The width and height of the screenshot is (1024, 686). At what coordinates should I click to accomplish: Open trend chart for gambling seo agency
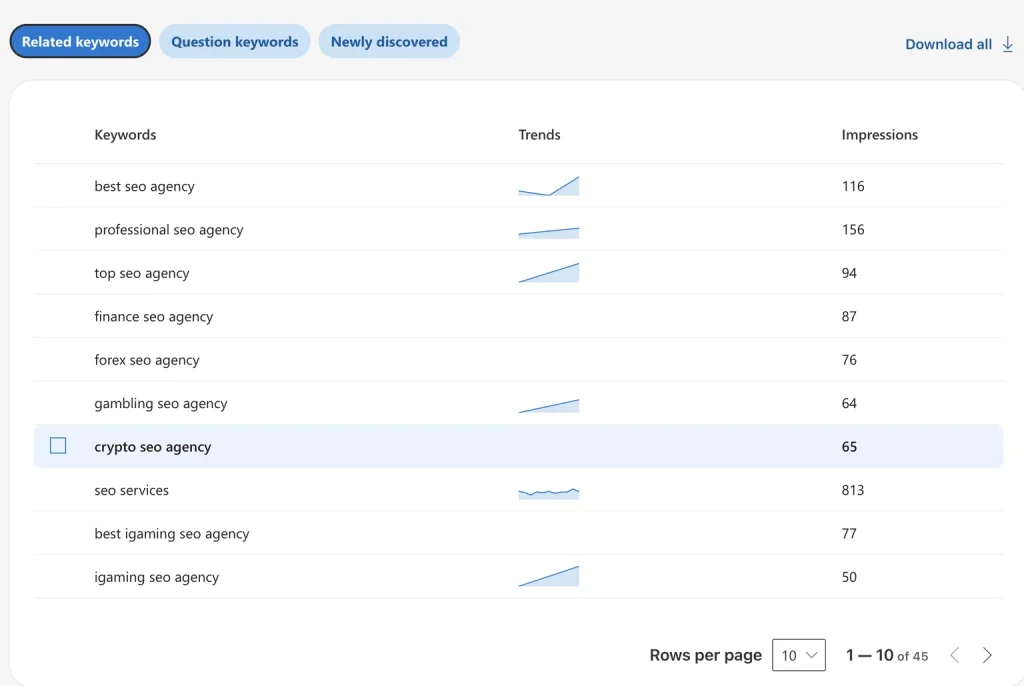pyautogui.click(x=549, y=406)
